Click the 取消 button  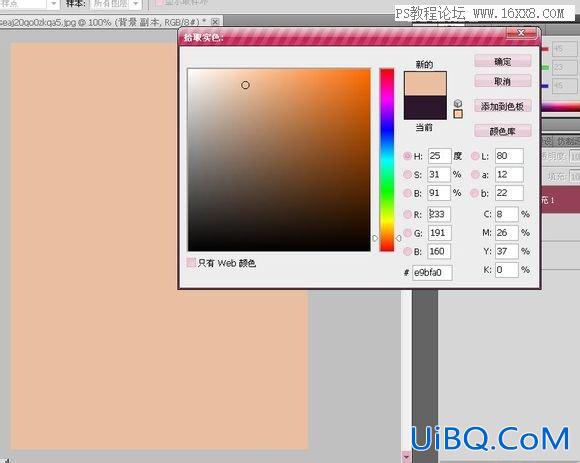[x=503, y=81]
